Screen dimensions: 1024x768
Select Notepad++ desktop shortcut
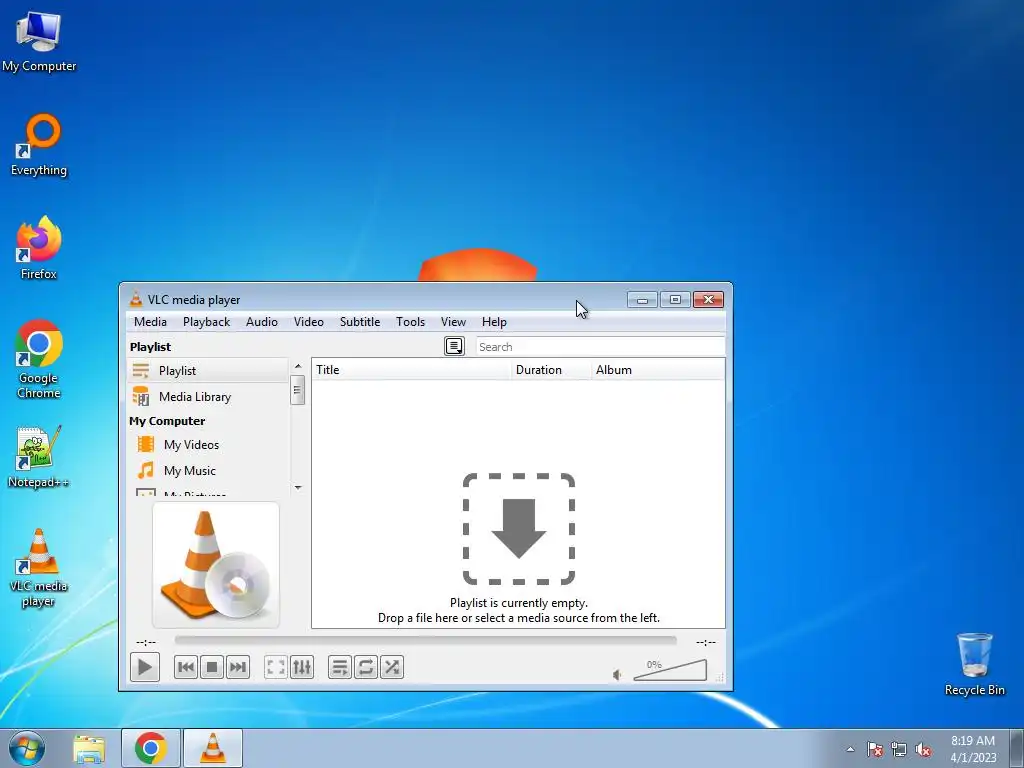(x=39, y=457)
